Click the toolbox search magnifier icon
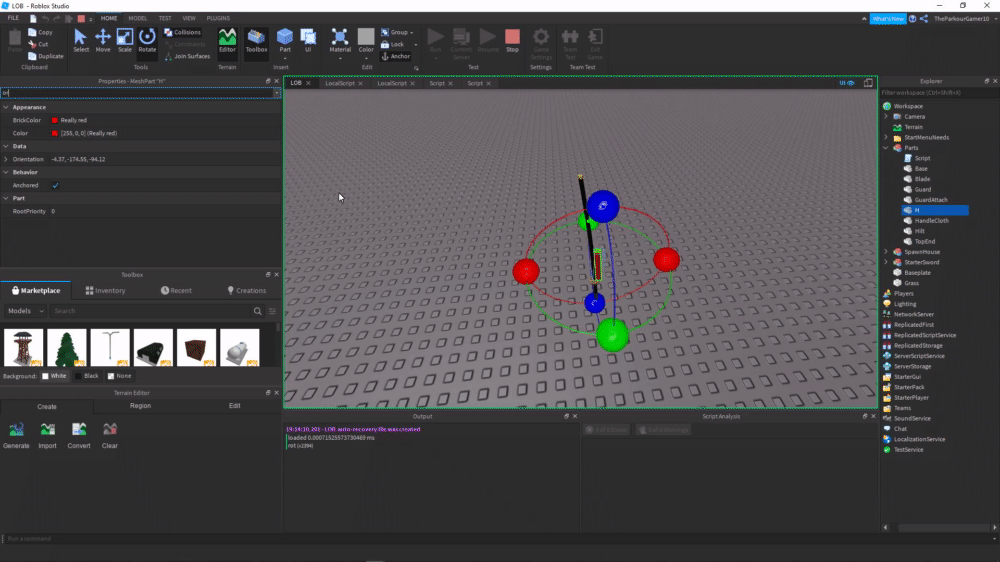Image resolution: width=1000 pixels, height=562 pixels. point(258,311)
